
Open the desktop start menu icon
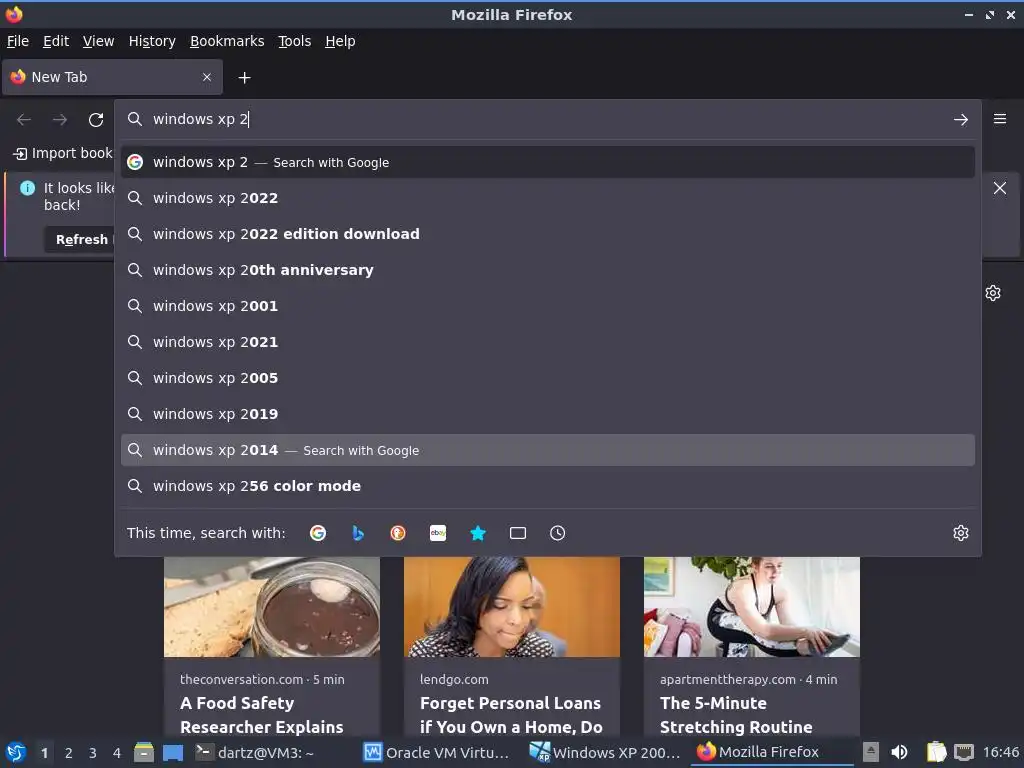click(16, 752)
